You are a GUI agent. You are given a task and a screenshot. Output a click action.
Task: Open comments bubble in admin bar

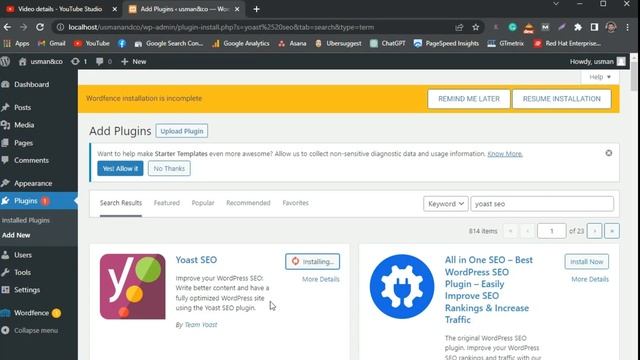pos(104,61)
